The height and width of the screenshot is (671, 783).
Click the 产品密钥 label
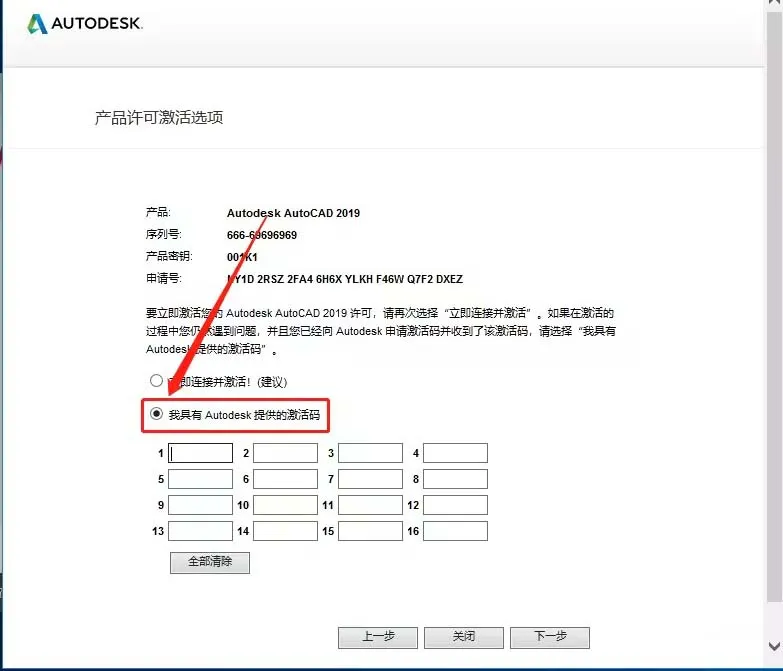point(169,256)
